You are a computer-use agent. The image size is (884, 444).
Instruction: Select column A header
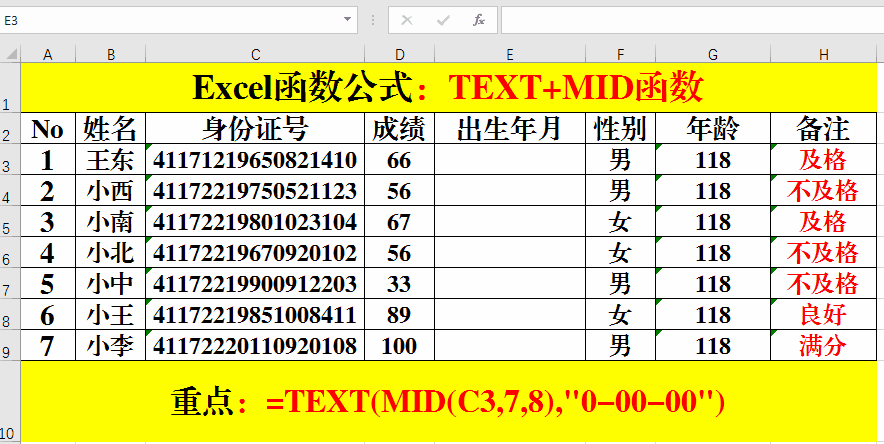[x=48, y=54]
